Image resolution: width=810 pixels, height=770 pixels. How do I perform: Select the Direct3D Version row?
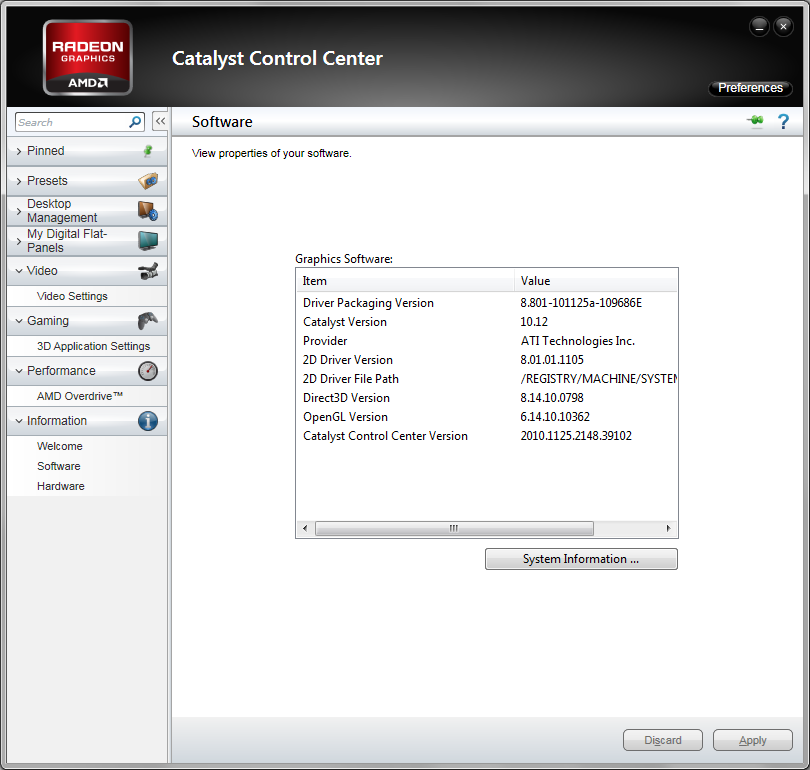(x=487, y=398)
